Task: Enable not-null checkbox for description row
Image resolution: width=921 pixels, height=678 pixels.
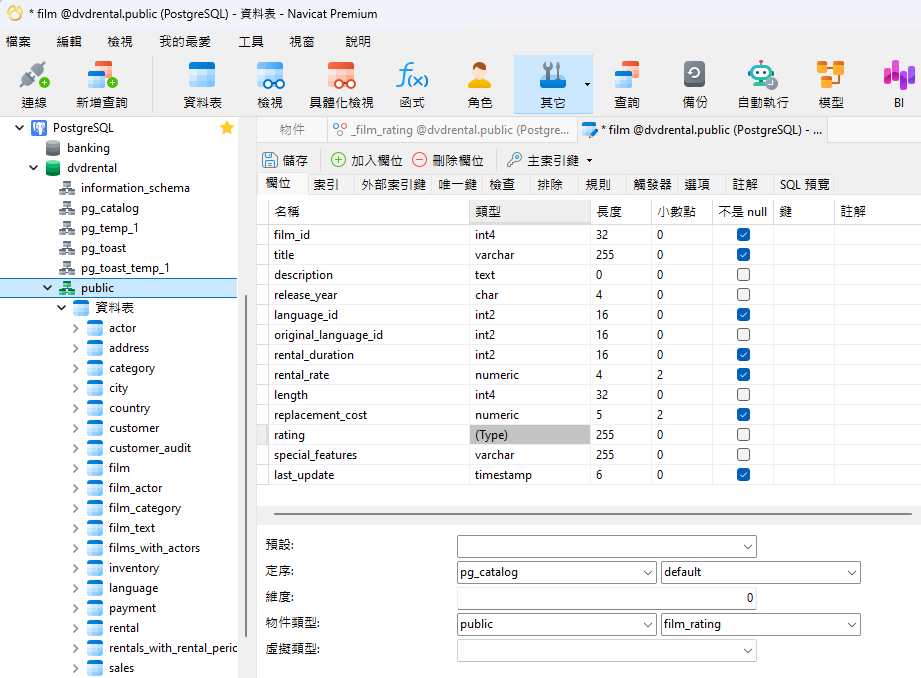Action: pos(743,275)
